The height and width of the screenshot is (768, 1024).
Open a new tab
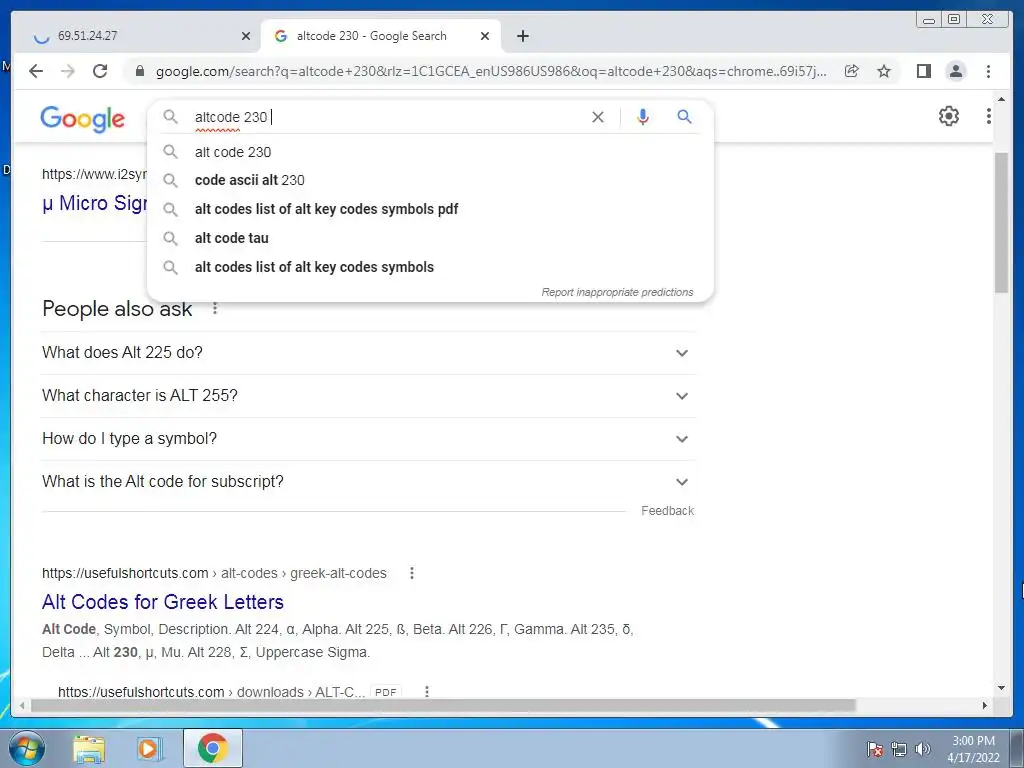pyautogui.click(x=522, y=36)
